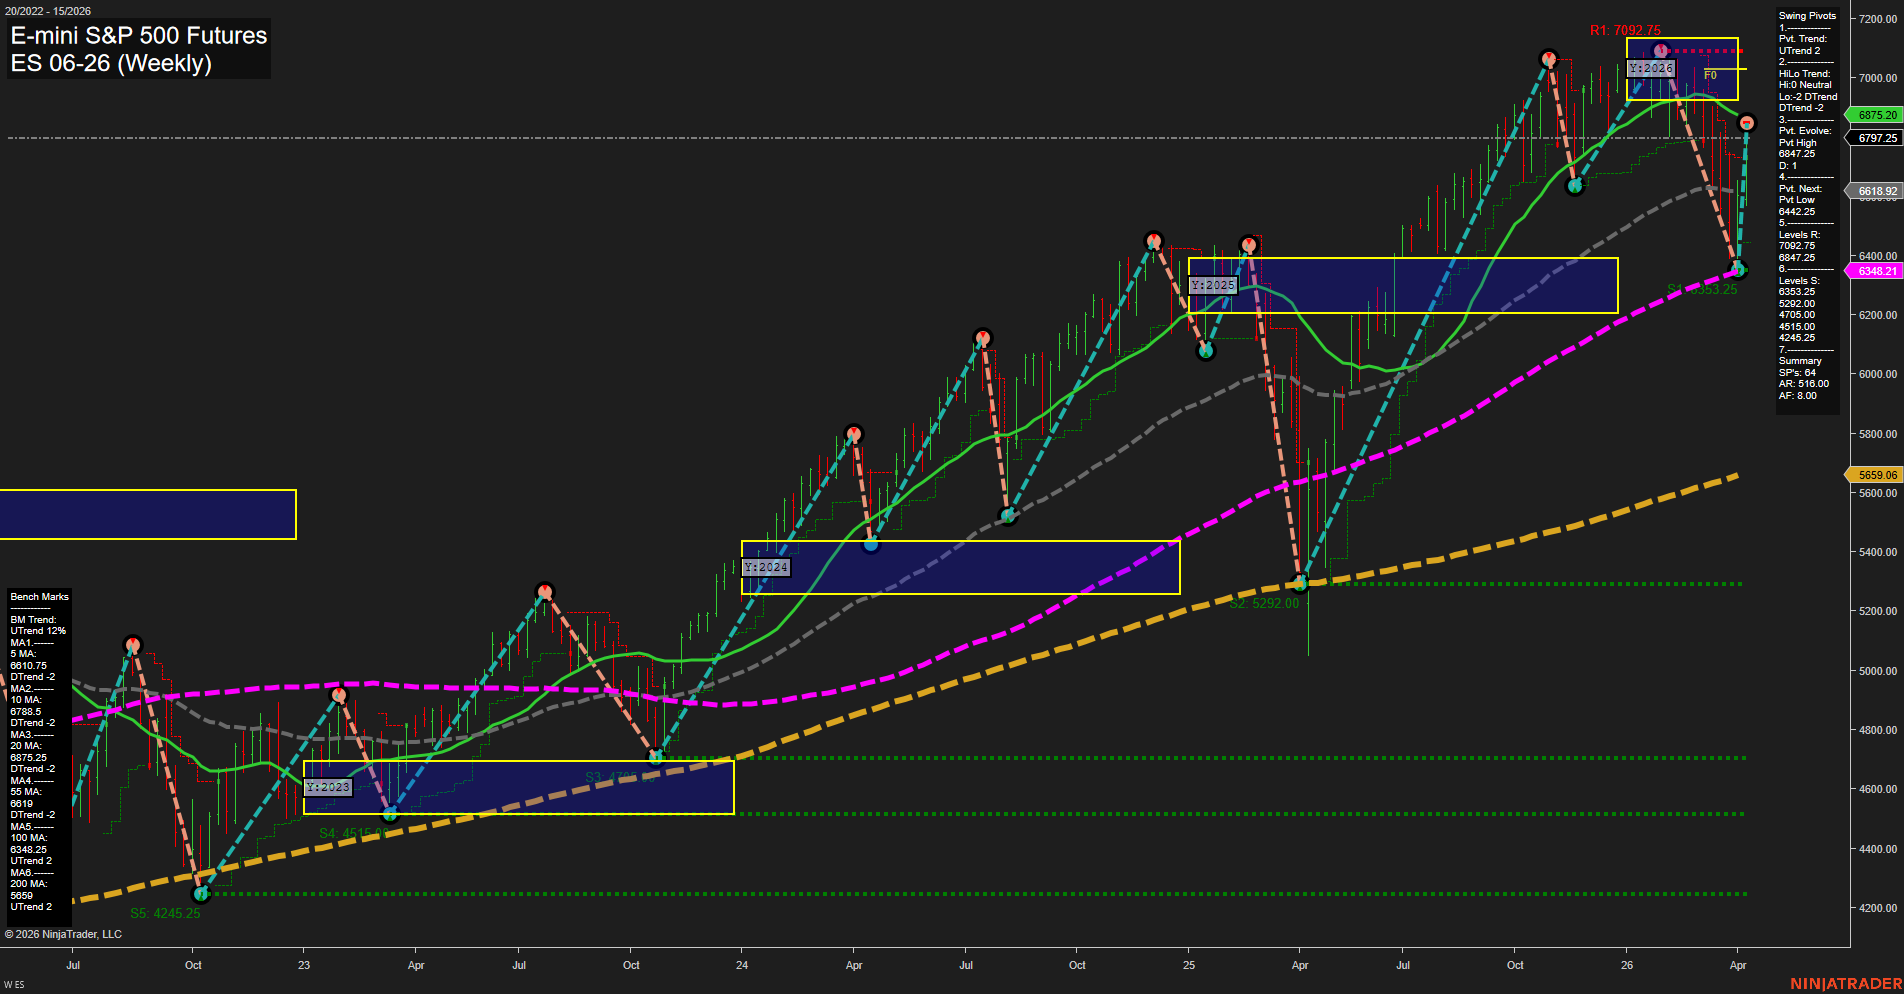This screenshot has width=1904, height=994.
Task: Select the orange circular pivot marker at far right
Action: [x=1746, y=122]
